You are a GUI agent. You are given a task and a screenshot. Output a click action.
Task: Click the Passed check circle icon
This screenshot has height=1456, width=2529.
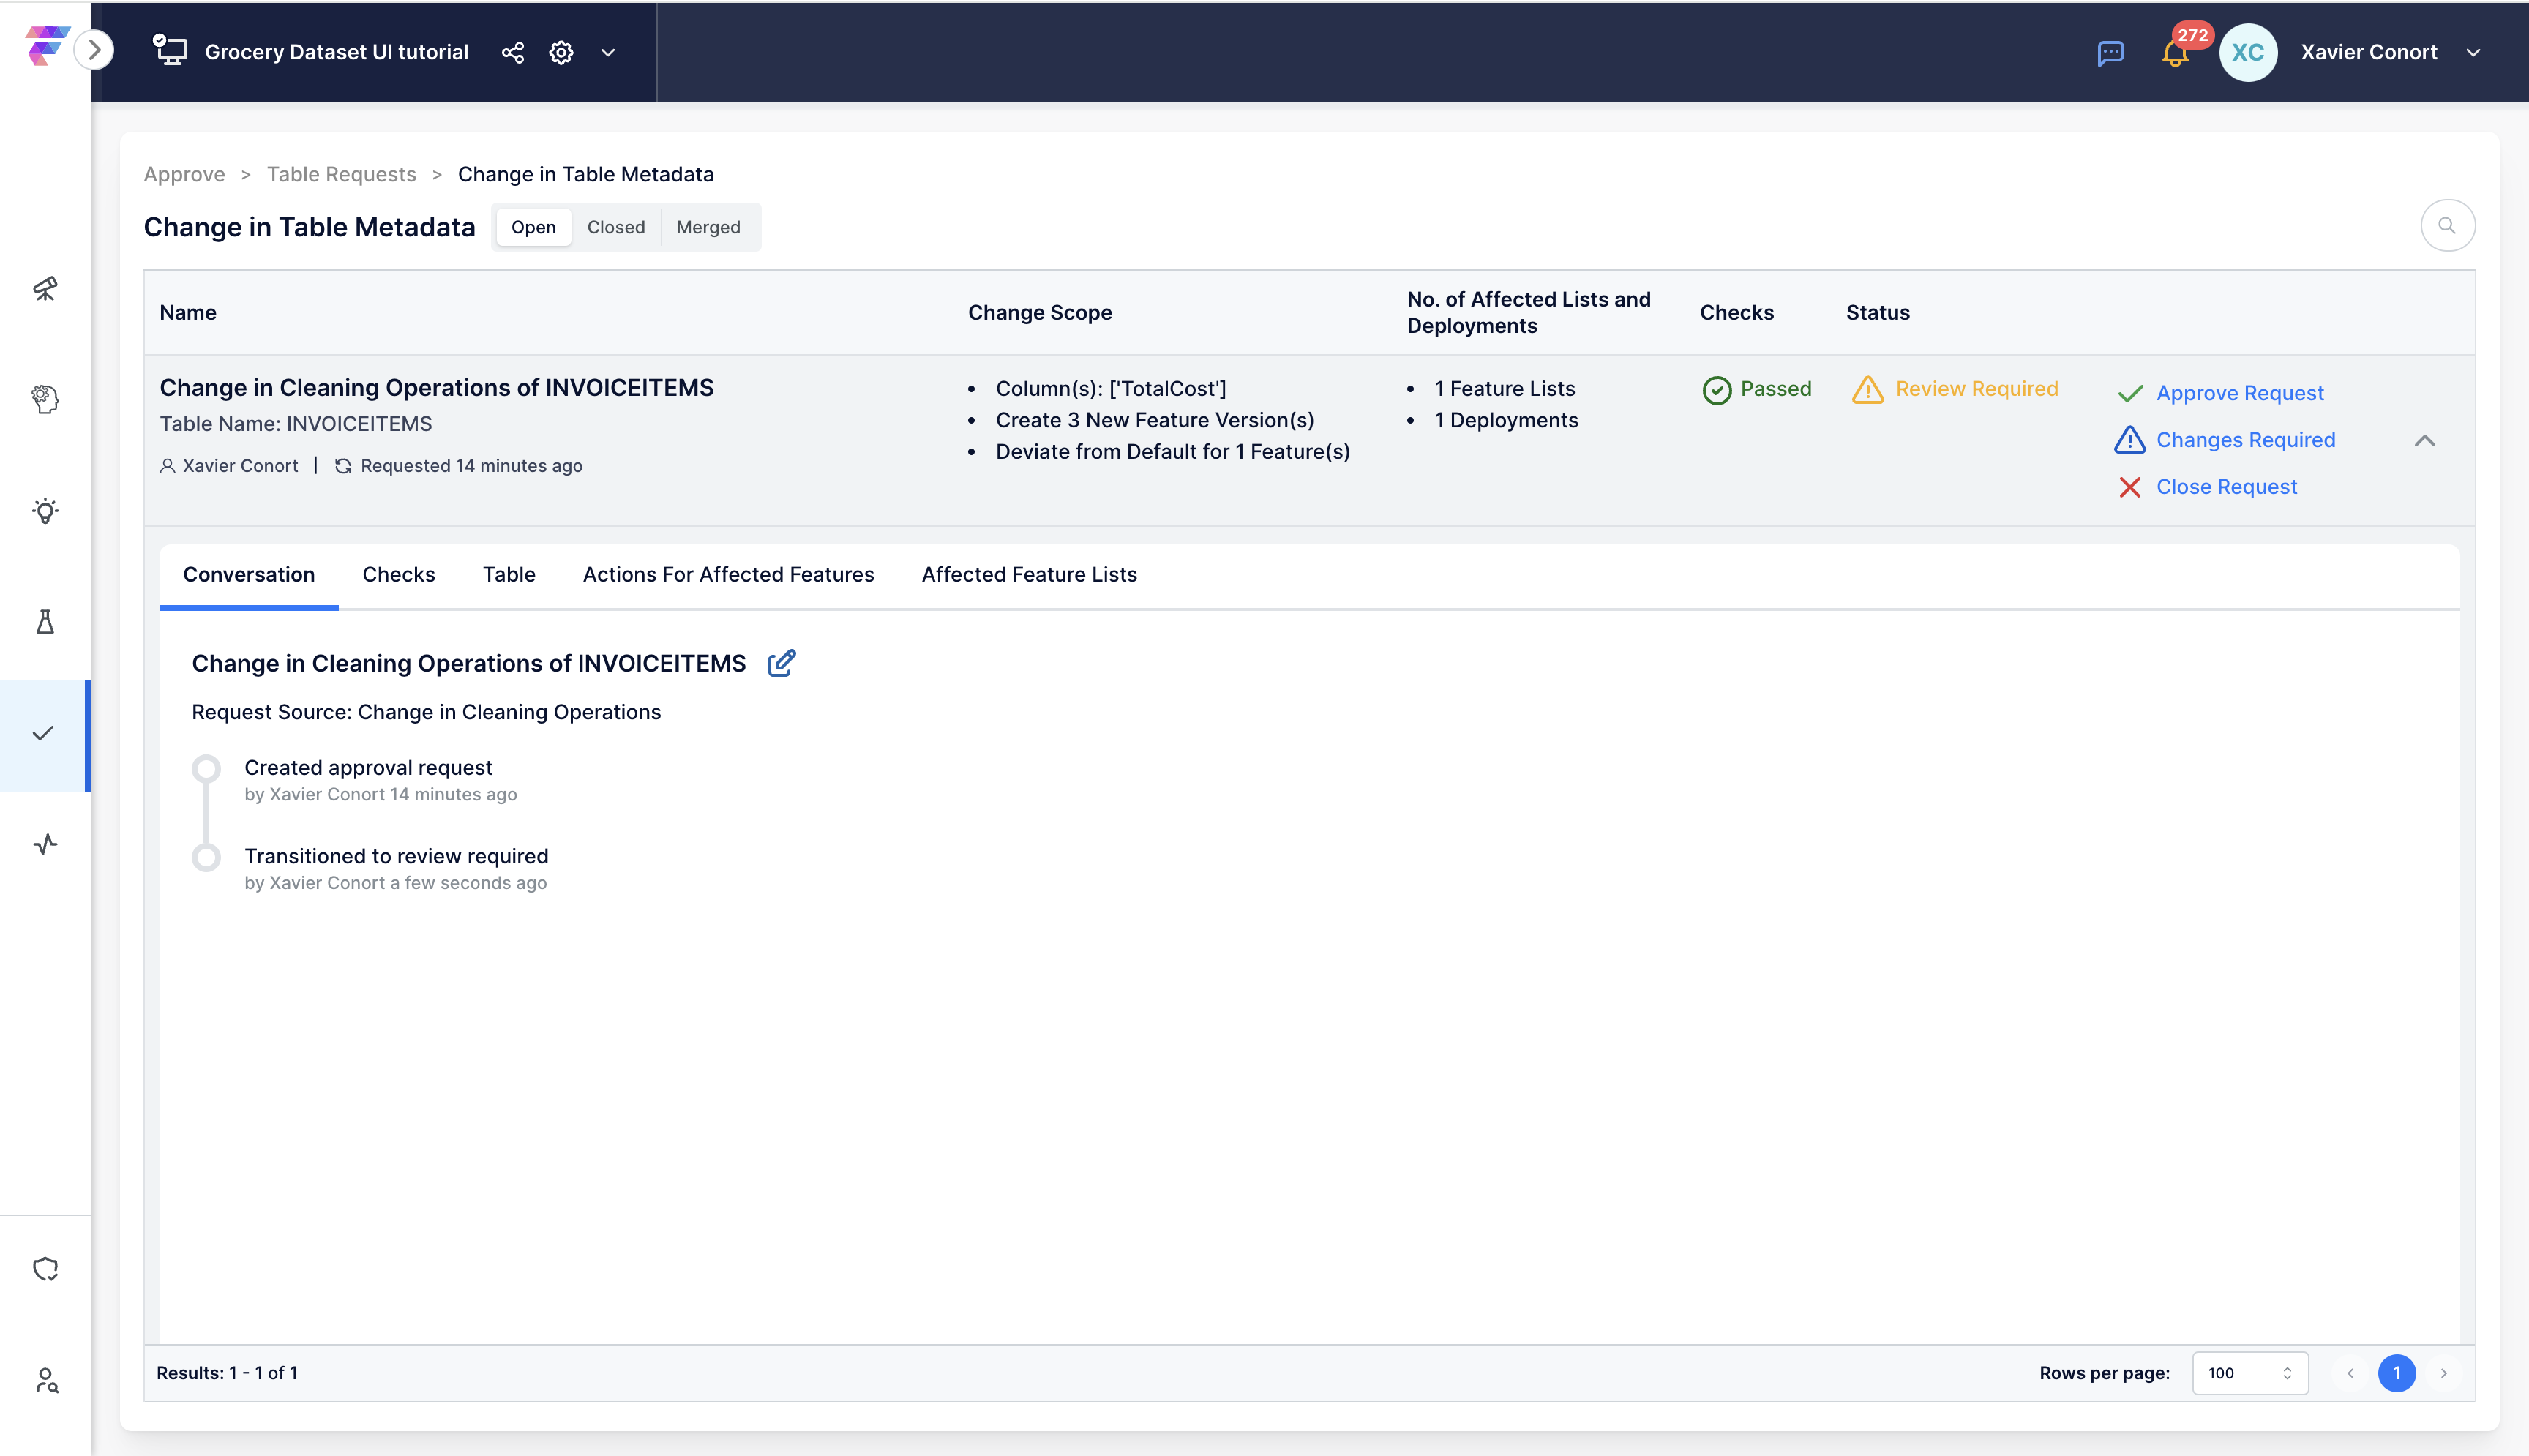pyautogui.click(x=1716, y=390)
